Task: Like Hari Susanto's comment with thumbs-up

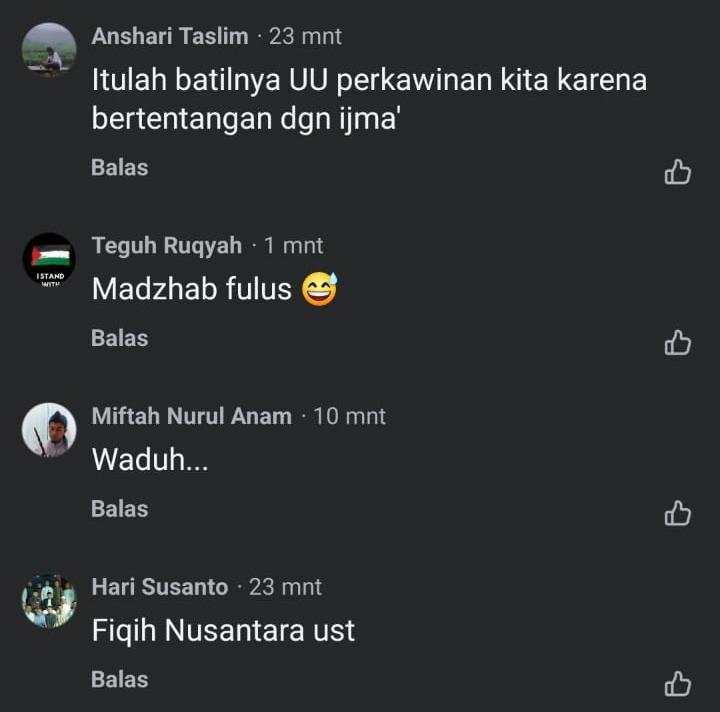Action: 677,684
